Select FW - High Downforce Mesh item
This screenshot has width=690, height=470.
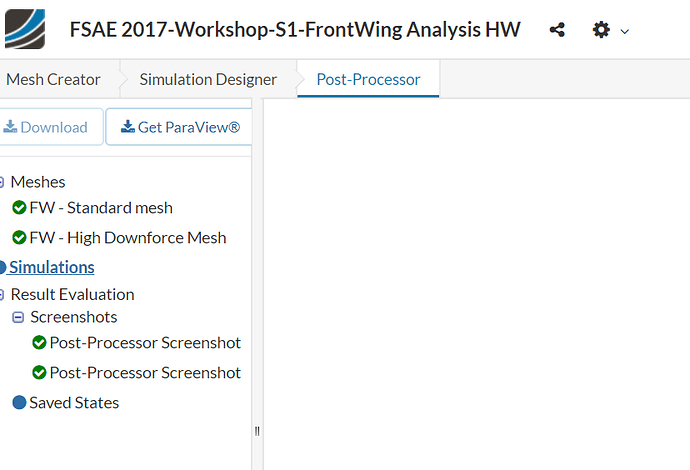128,238
